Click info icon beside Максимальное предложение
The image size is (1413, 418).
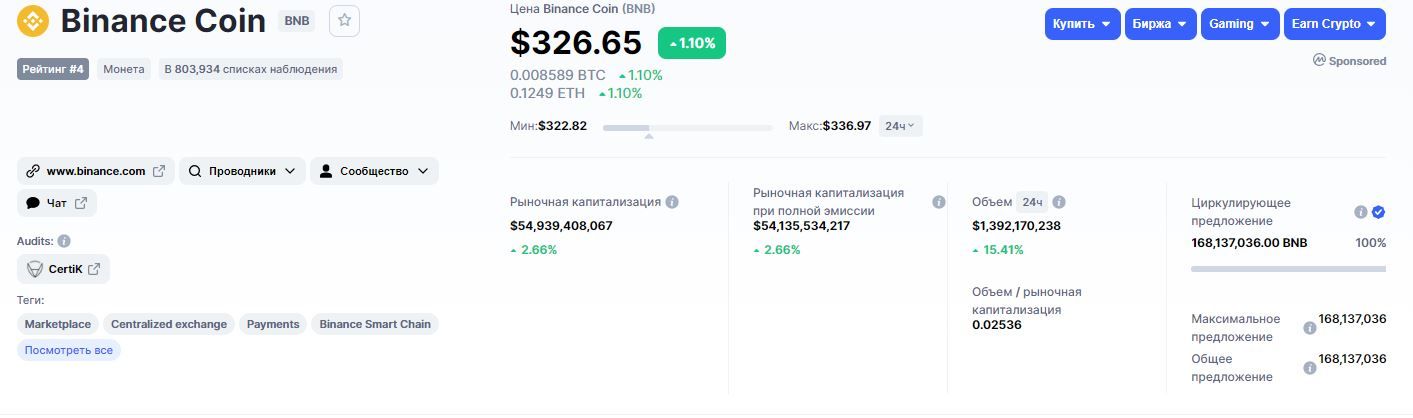[x=1310, y=328]
